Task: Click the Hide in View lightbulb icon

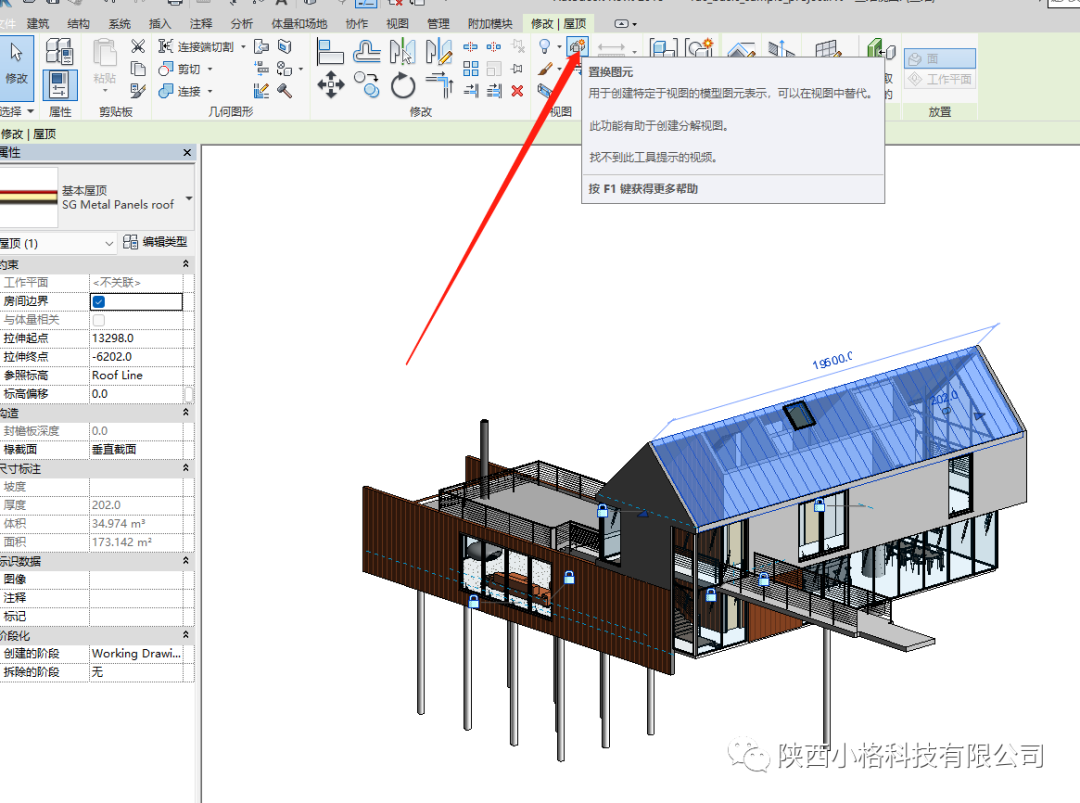Action: click(x=545, y=47)
